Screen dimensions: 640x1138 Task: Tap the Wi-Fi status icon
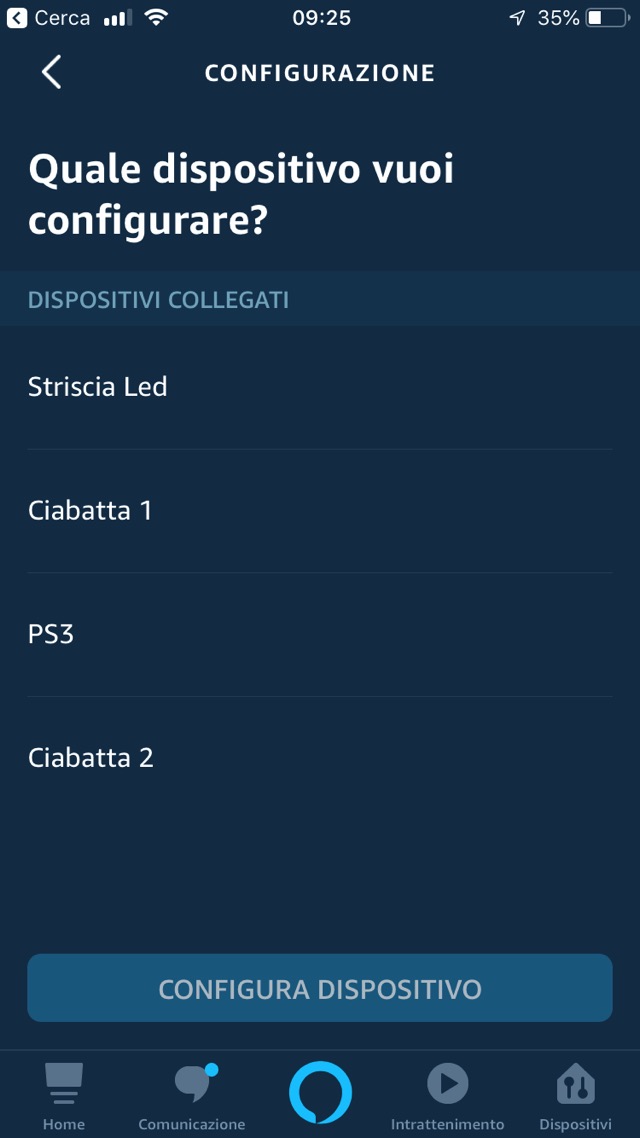[x=156, y=18]
